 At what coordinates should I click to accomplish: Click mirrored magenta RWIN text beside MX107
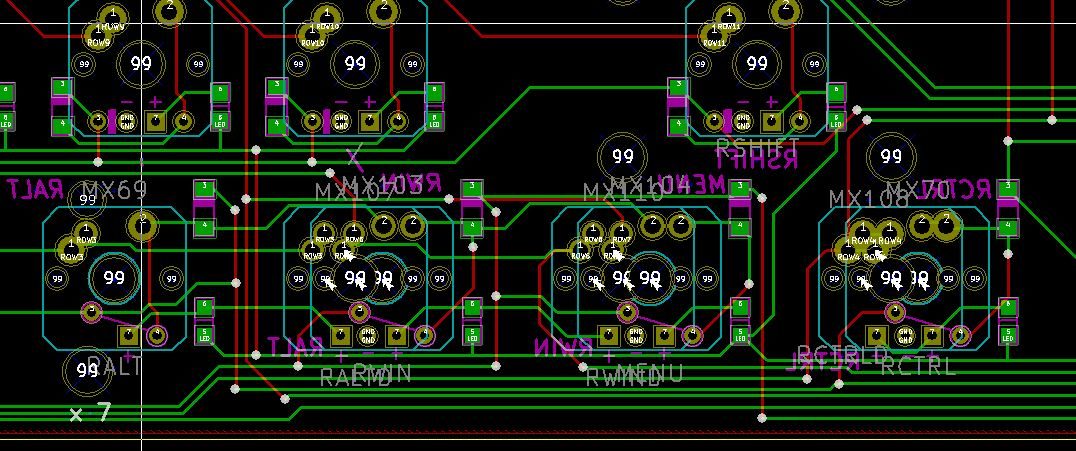click(412, 182)
